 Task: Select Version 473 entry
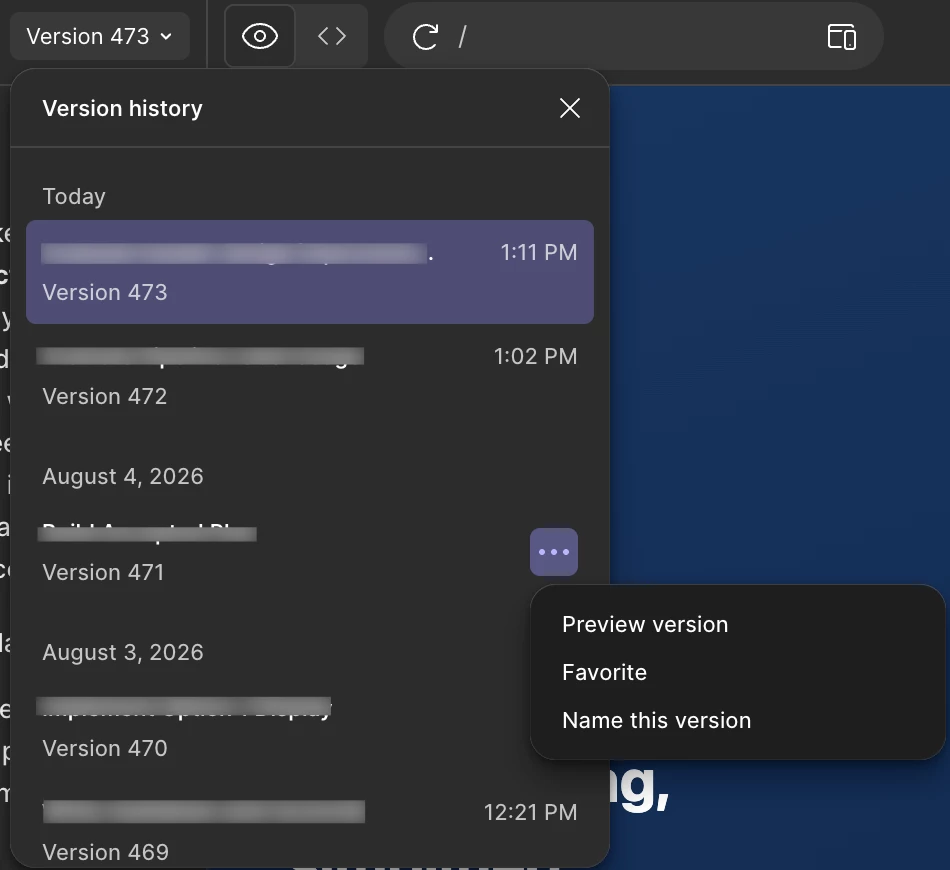pyautogui.click(x=310, y=272)
